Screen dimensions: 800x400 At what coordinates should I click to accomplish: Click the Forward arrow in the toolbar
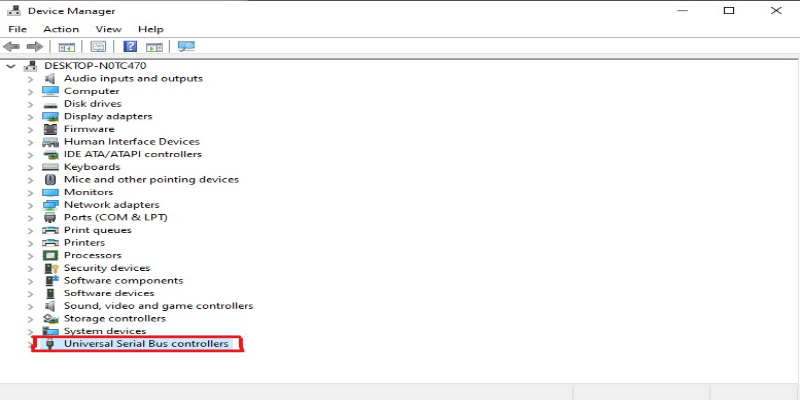point(34,47)
